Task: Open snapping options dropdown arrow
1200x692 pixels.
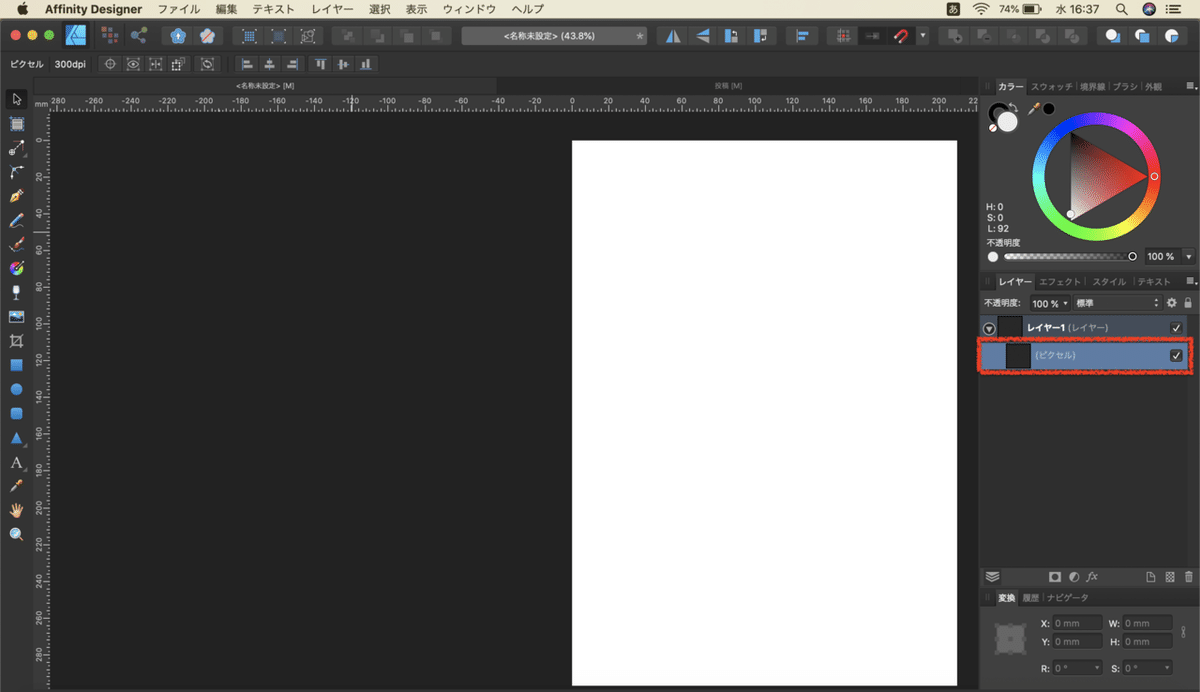Action: 922,36
